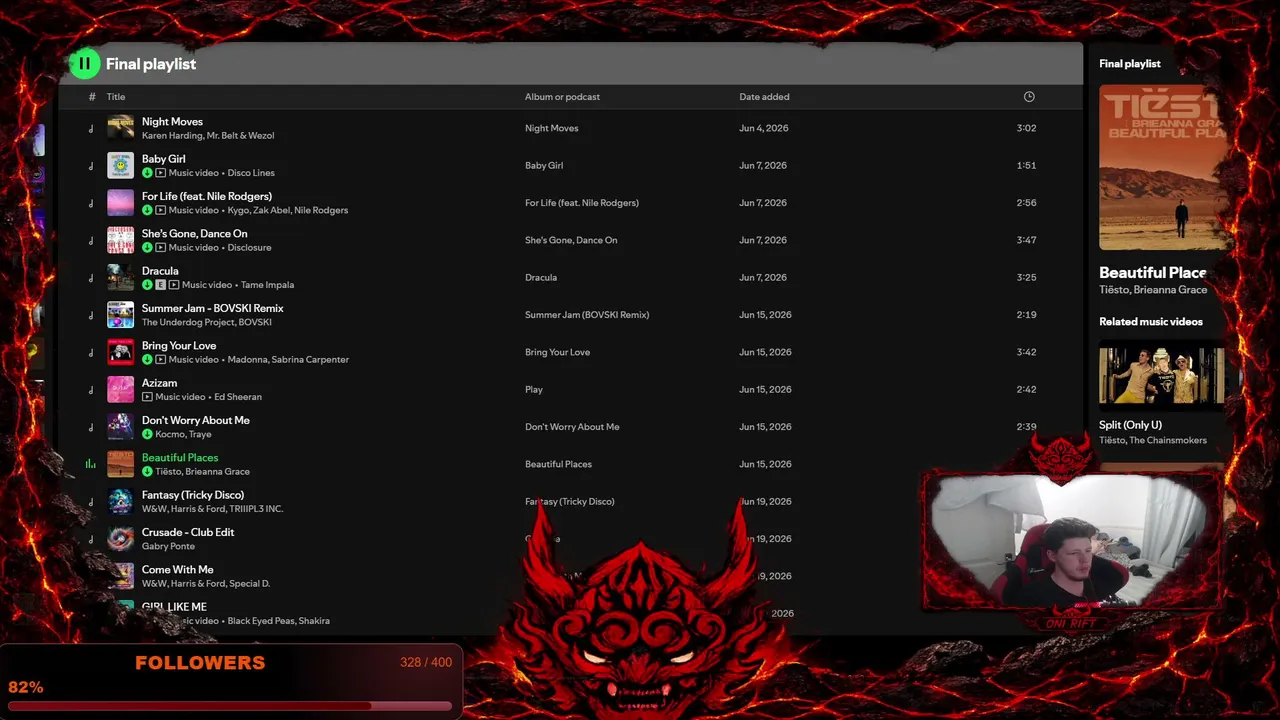Click the music video icon under For Life
1280x720 pixels.
point(160,210)
